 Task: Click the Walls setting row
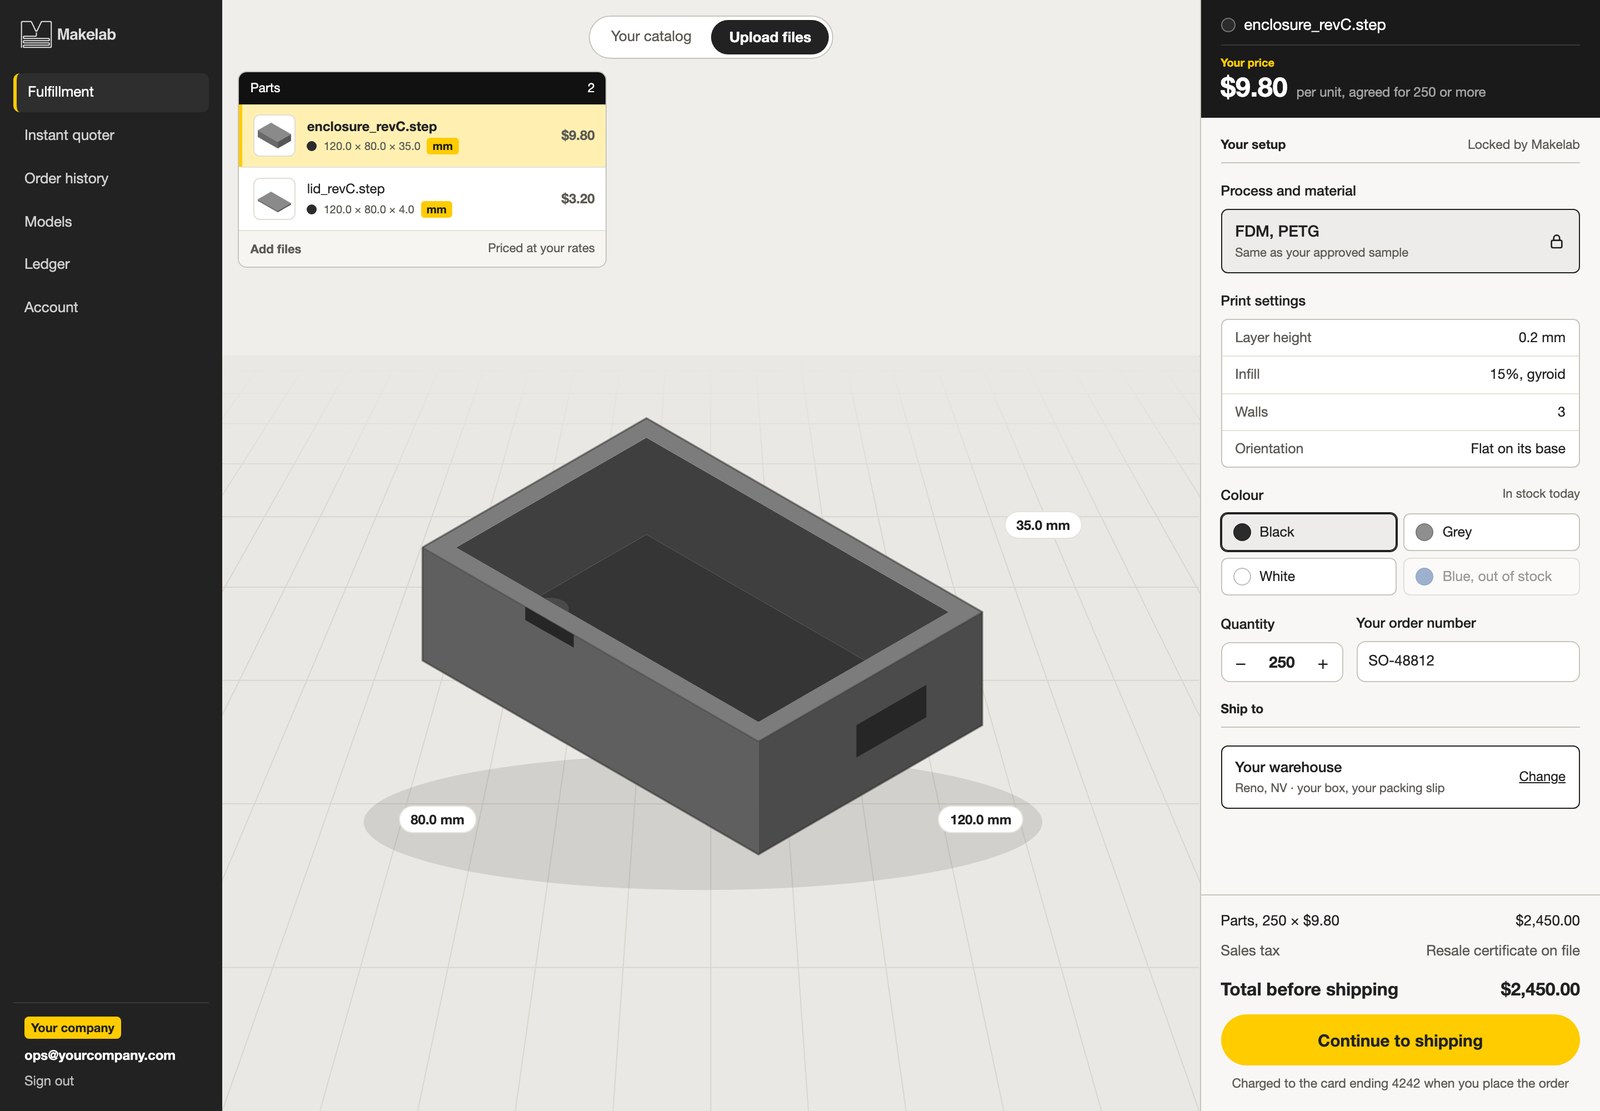click(1399, 412)
